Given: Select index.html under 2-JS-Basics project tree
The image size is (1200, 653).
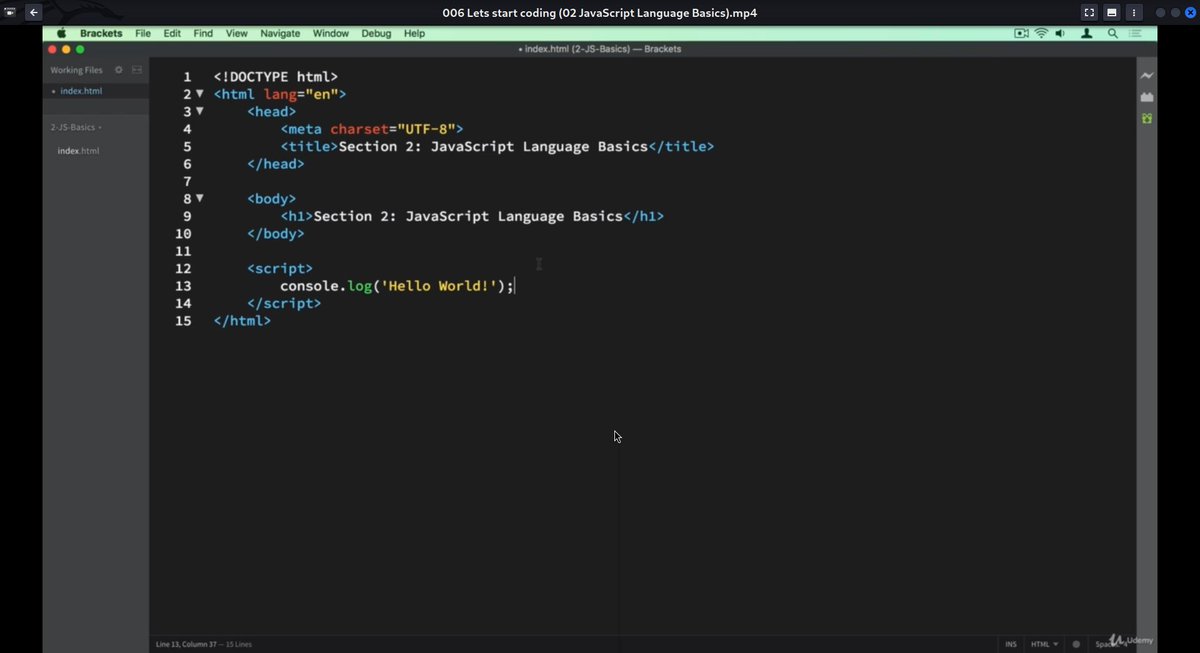Looking at the screenshot, I should (x=78, y=151).
